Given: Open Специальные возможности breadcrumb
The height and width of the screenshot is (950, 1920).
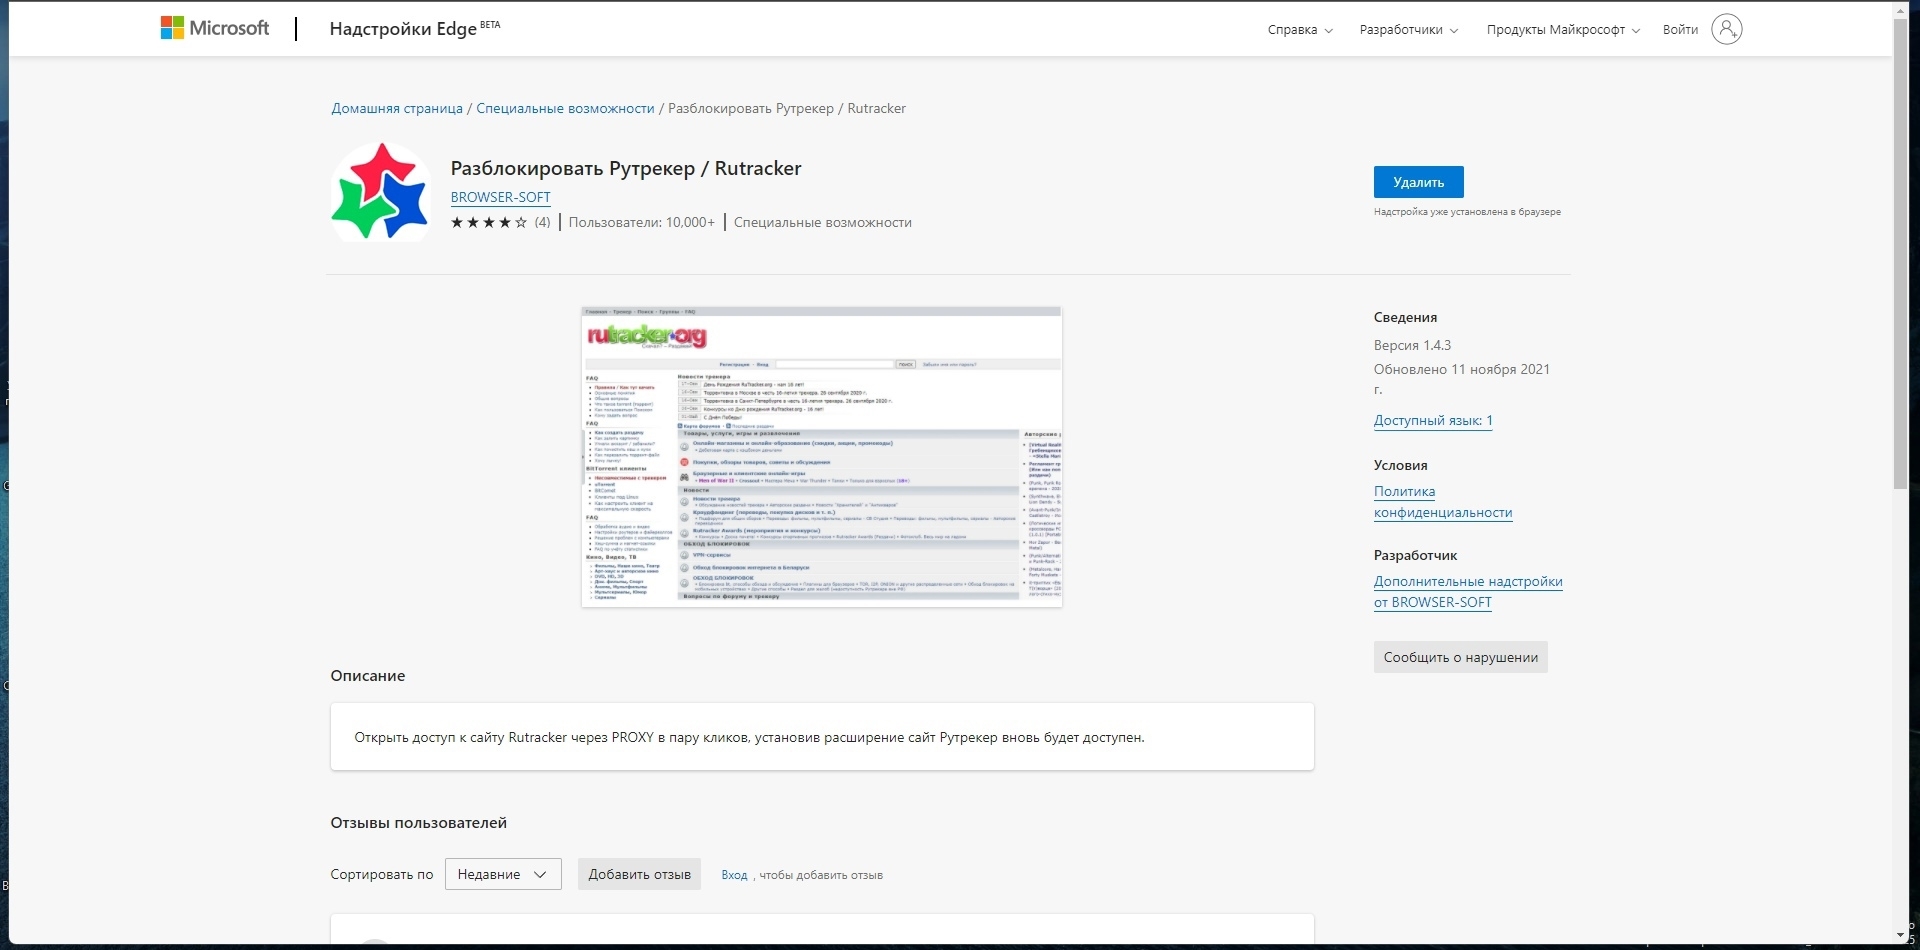Looking at the screenshot, I should (x=565, y=108).
